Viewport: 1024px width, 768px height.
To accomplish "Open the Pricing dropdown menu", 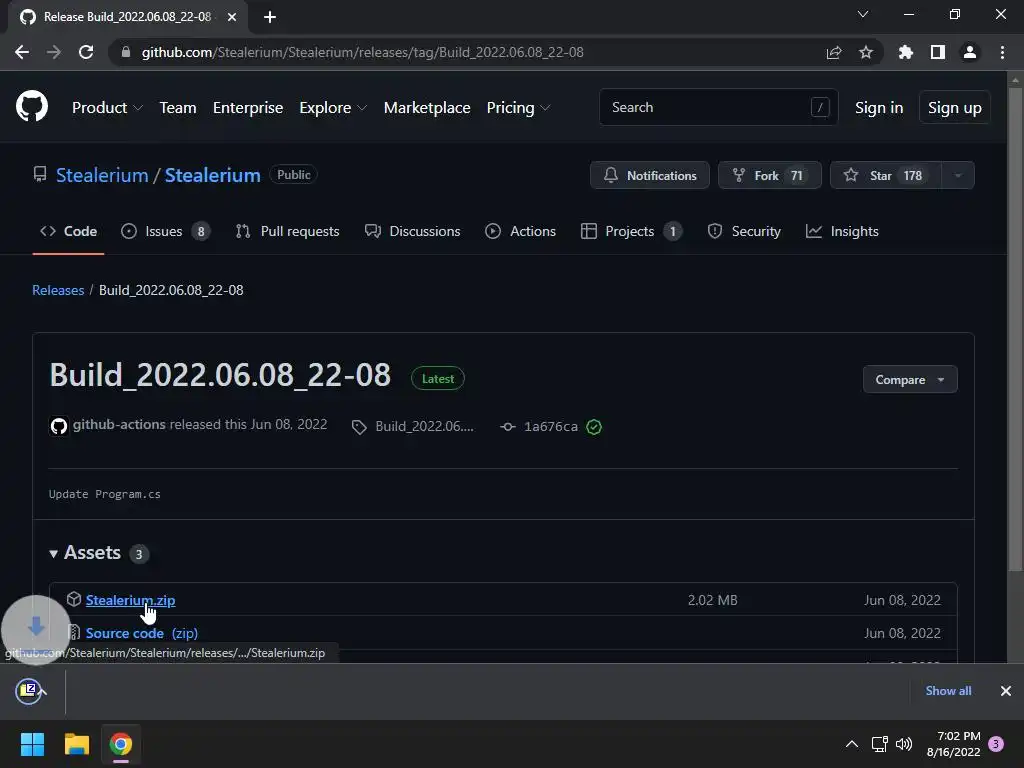I will 518,108.
